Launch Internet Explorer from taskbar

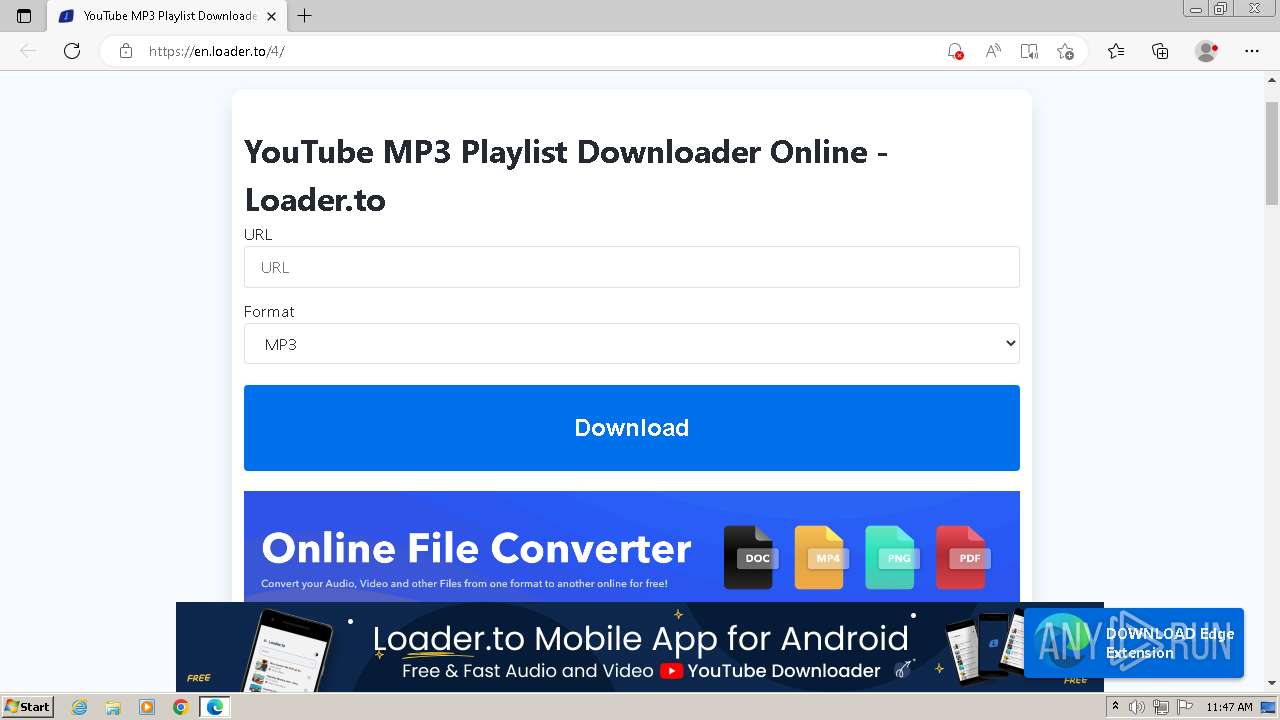tap(80, 707)
